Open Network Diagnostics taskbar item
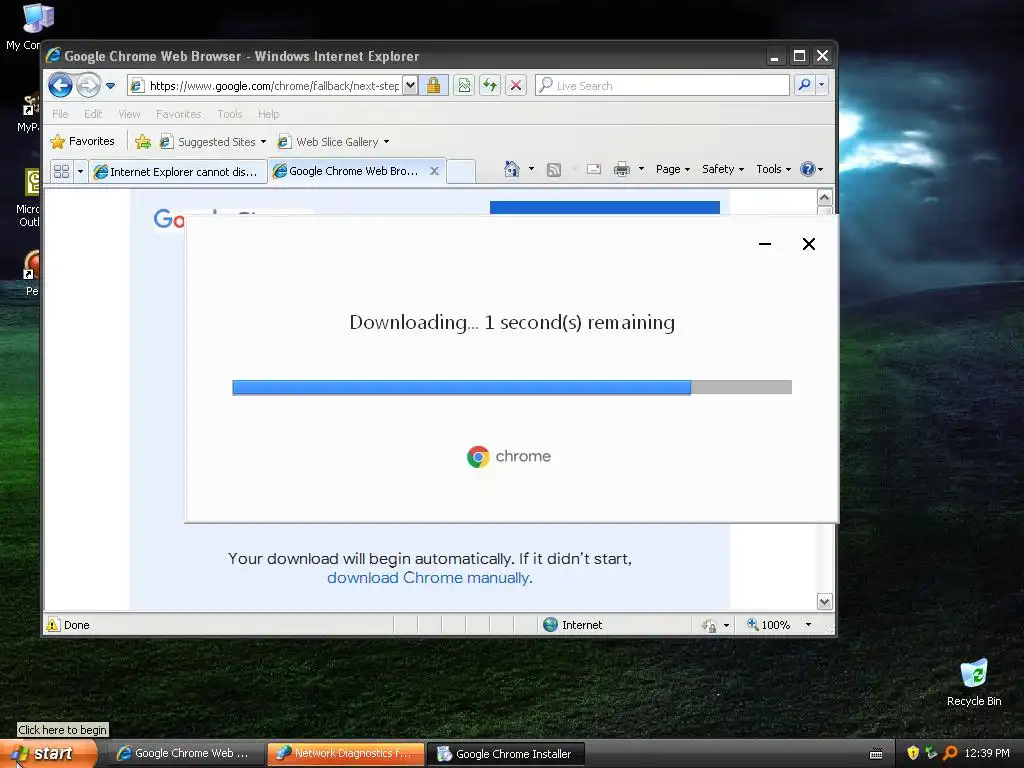Screen dimensions: 1024x768 point(345,754)
